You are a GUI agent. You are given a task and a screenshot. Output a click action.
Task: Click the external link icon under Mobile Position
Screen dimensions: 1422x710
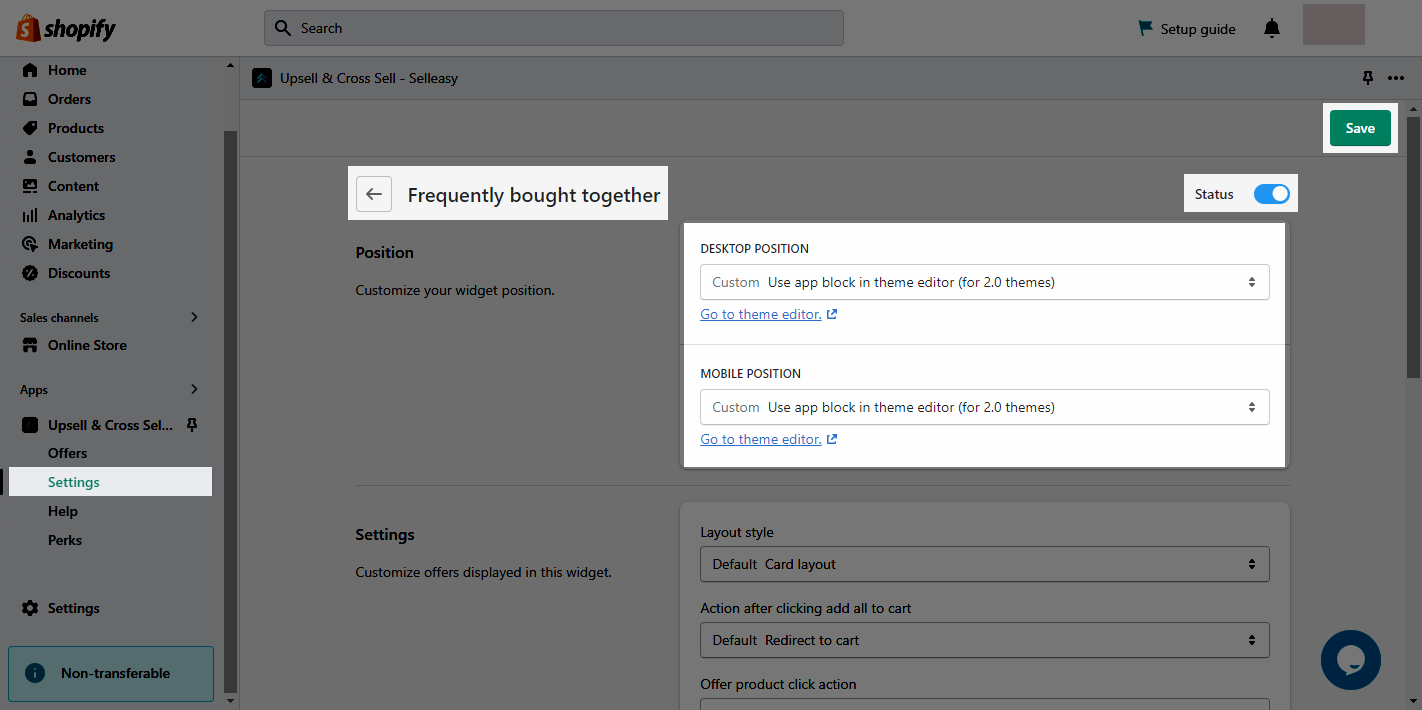point(832,439)
